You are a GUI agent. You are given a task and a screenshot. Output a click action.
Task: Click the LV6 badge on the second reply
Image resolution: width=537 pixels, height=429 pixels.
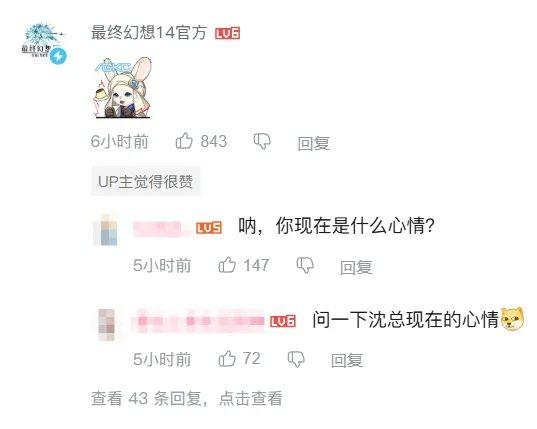click(x=283, y=321)
